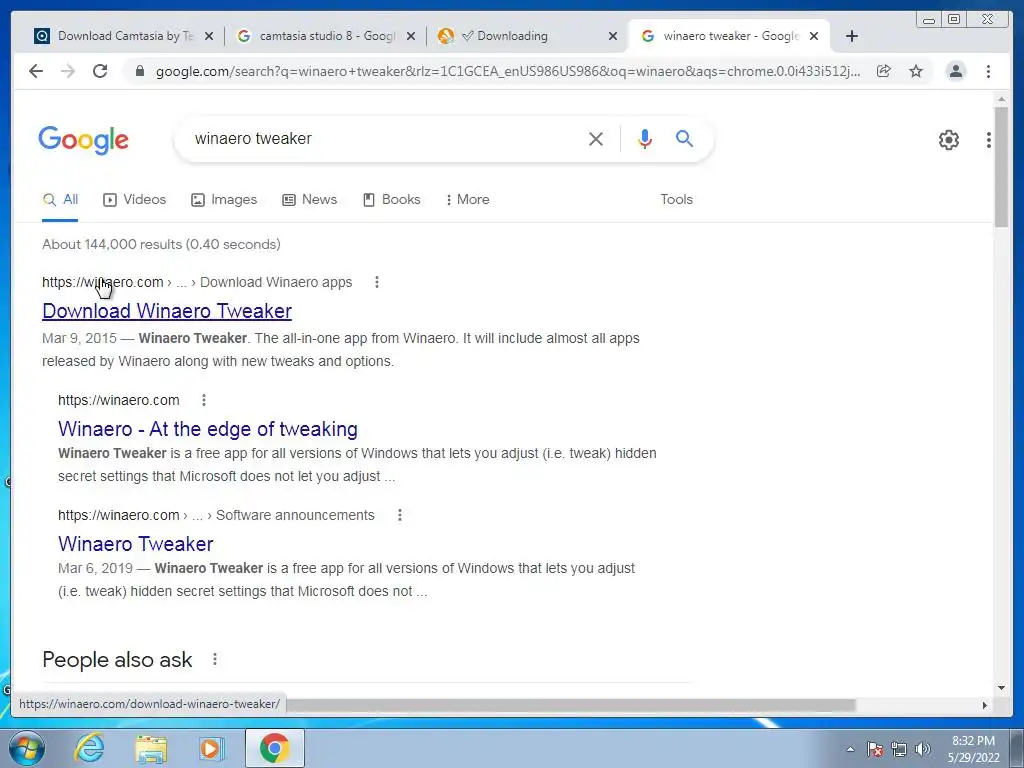
Task: Start voice search with microphone
Action: 645,138
